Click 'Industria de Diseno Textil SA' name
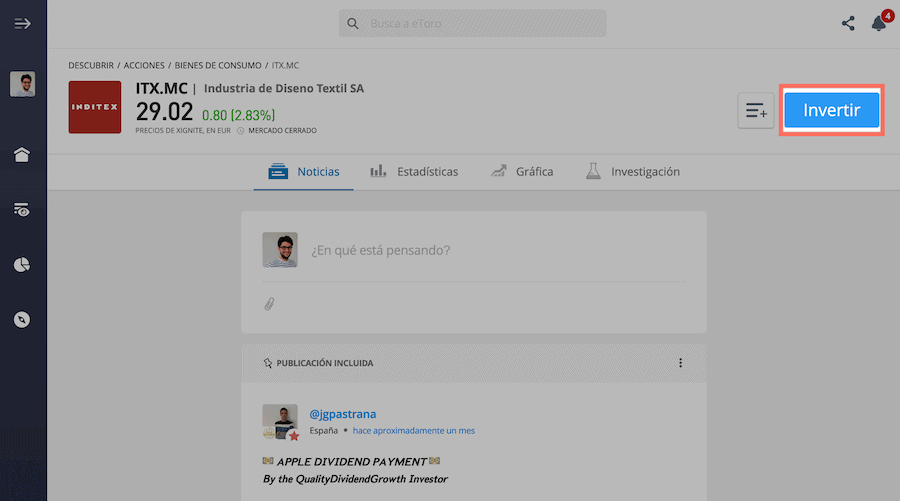Screen dimensions: 900x501 click(284, 88)
